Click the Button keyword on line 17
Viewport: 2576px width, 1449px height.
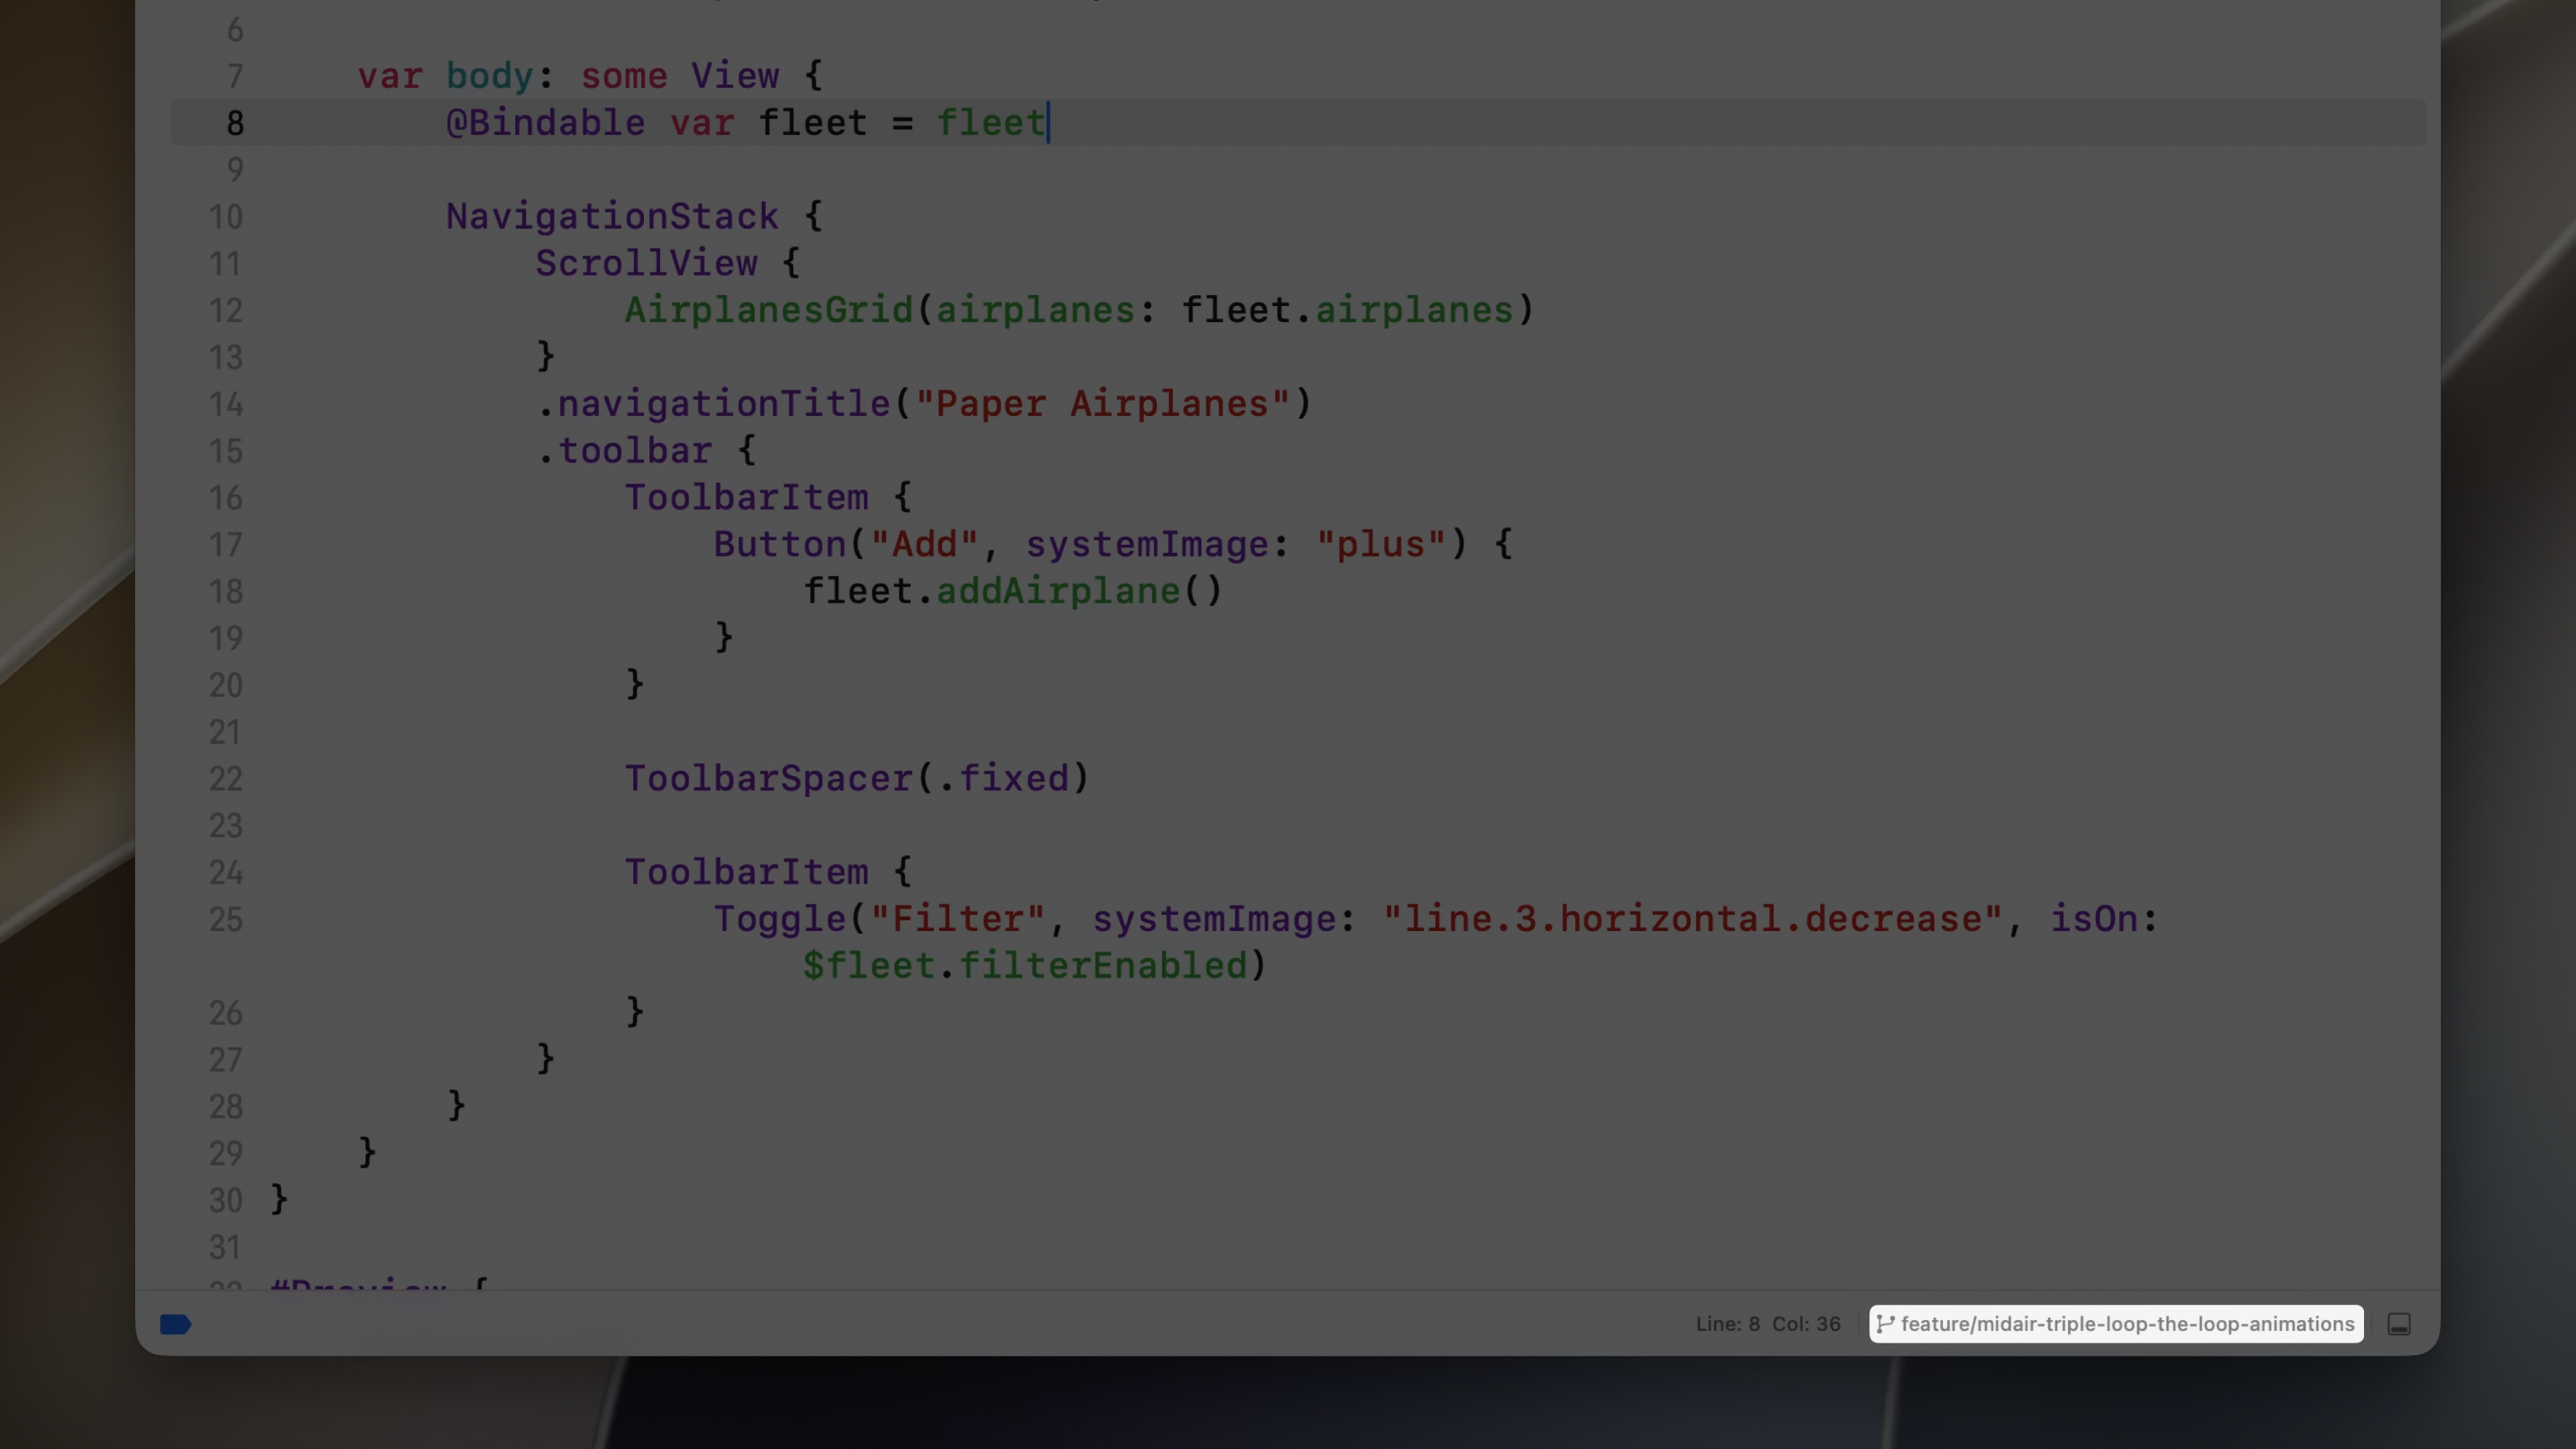click(x=780, y=545)
